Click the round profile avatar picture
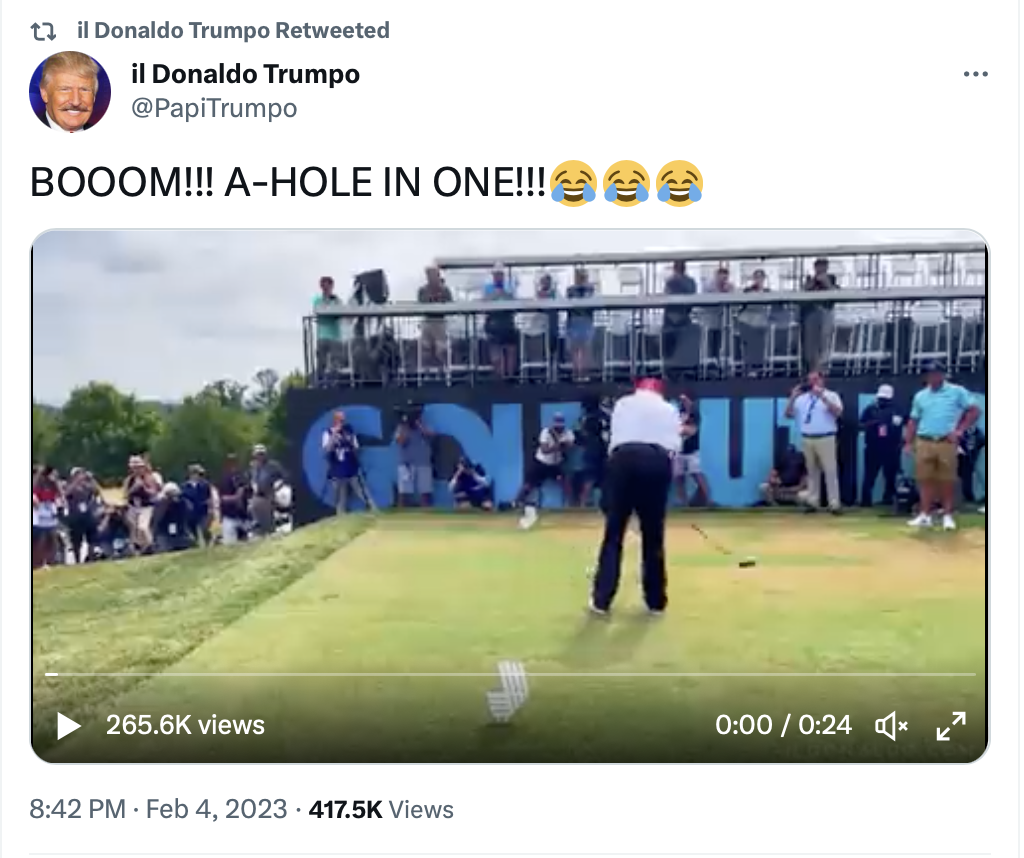The height and width of the screenshot is (858, 1024). click(x=70, y=91)
